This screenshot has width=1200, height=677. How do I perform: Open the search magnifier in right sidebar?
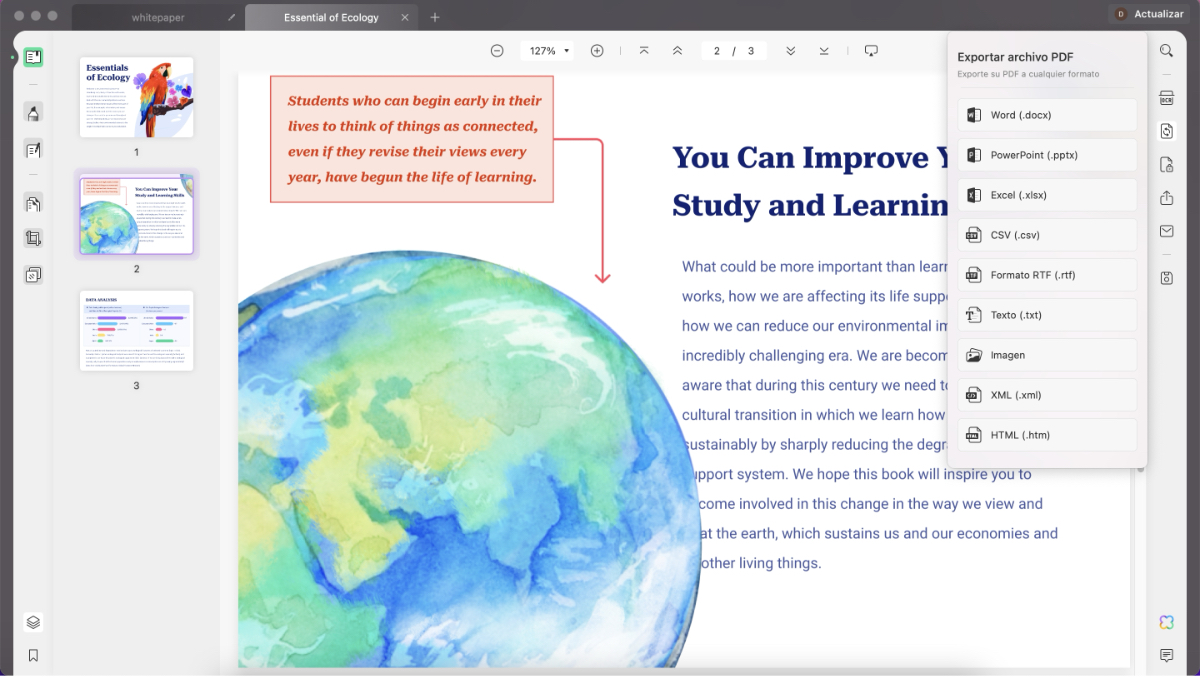[x=1166, y=51]
